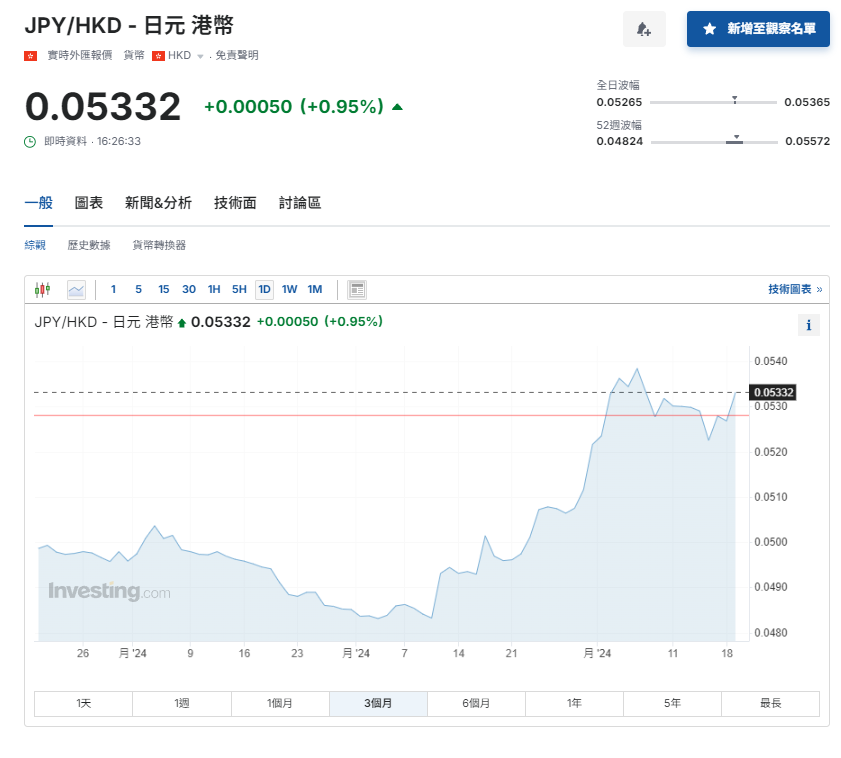The width and height of the screenshot is (841, 758).
Task: Click the chart info 'i' icon
Action: tap(809, 324)
